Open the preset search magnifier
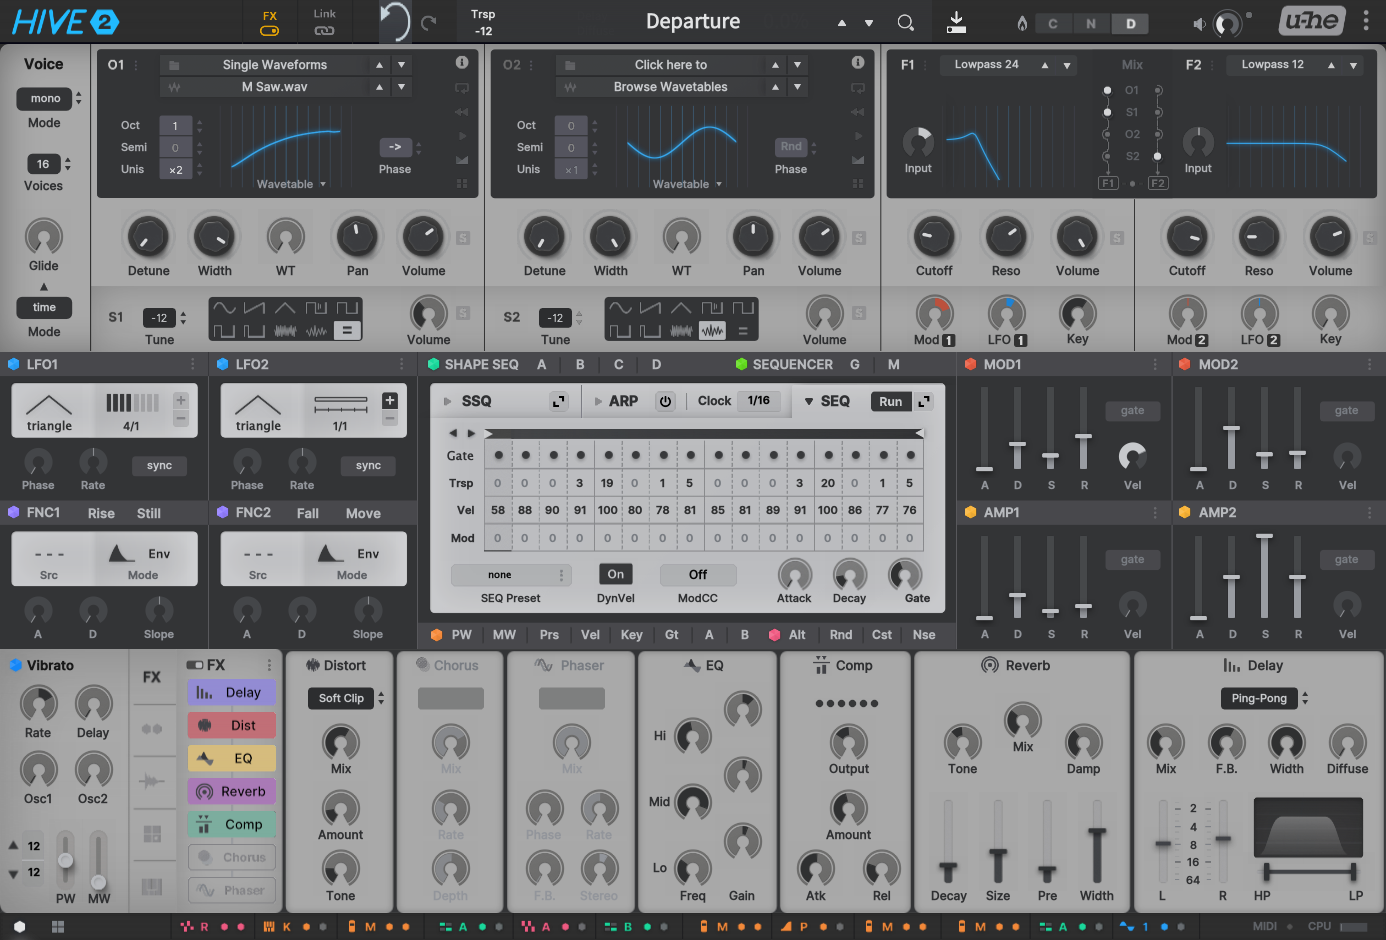Screen dimensions: 1386x940 [905, 22]
